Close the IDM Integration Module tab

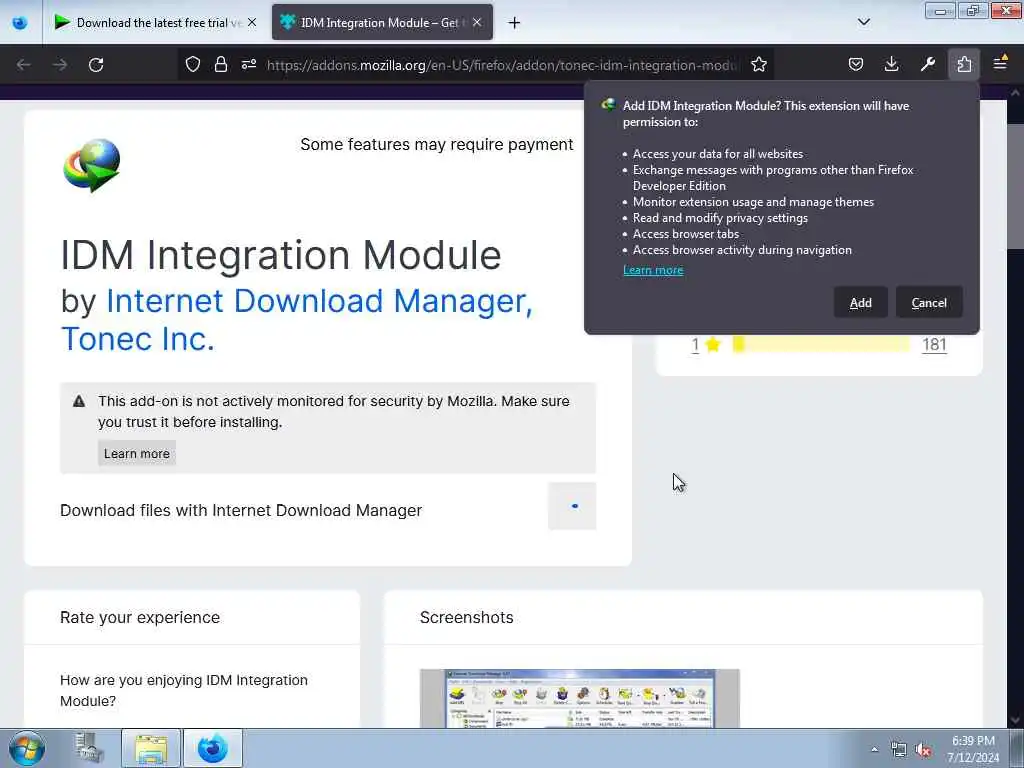point(477,22)
